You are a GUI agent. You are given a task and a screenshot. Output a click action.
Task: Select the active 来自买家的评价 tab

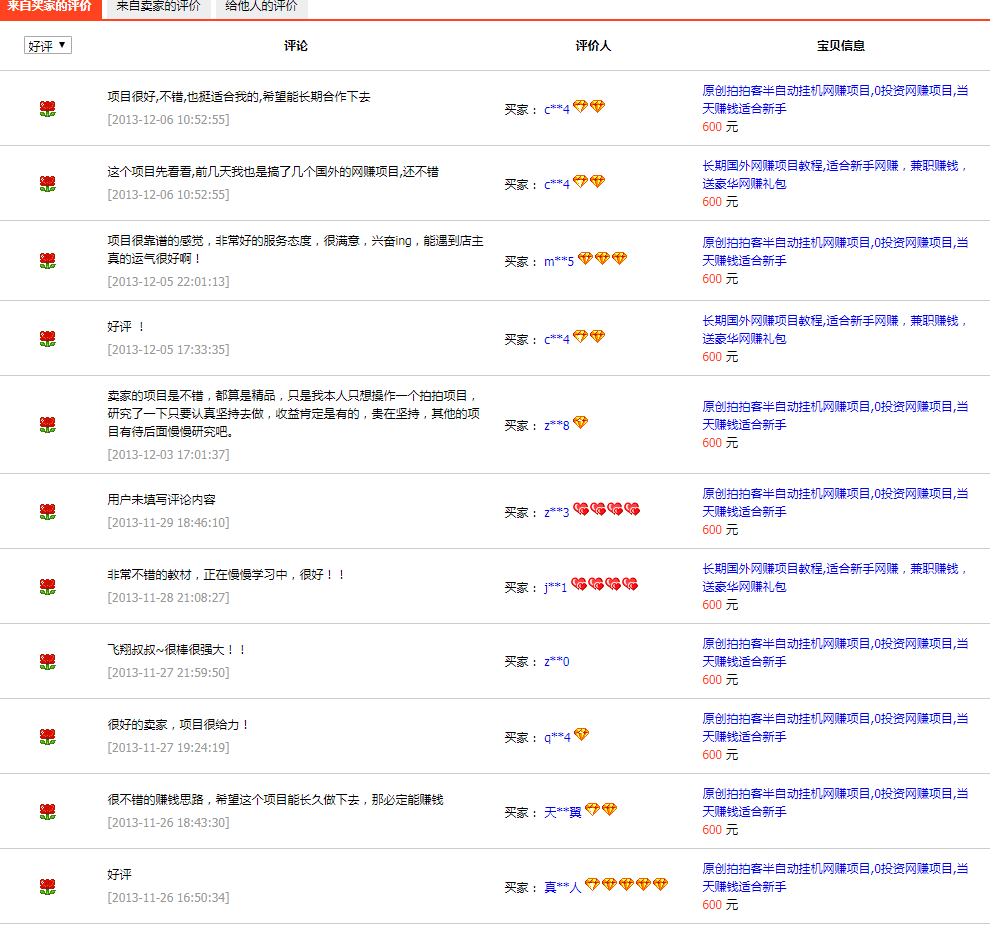(49, 6)
